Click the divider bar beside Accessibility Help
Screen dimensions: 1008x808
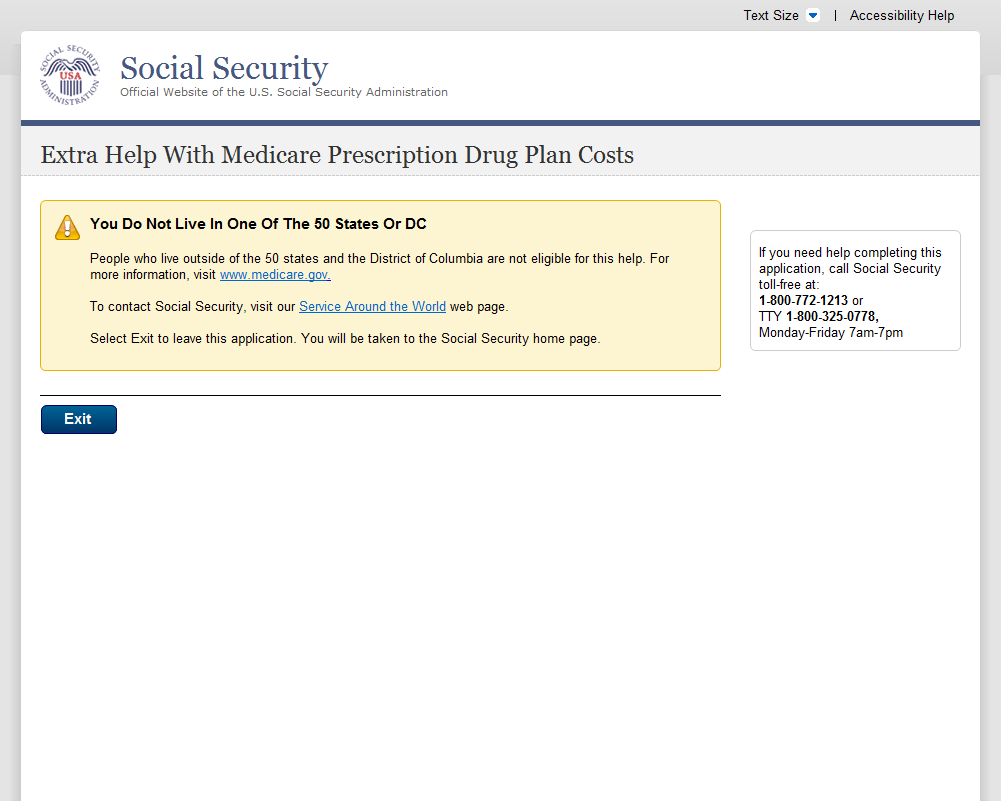(835, 16)
